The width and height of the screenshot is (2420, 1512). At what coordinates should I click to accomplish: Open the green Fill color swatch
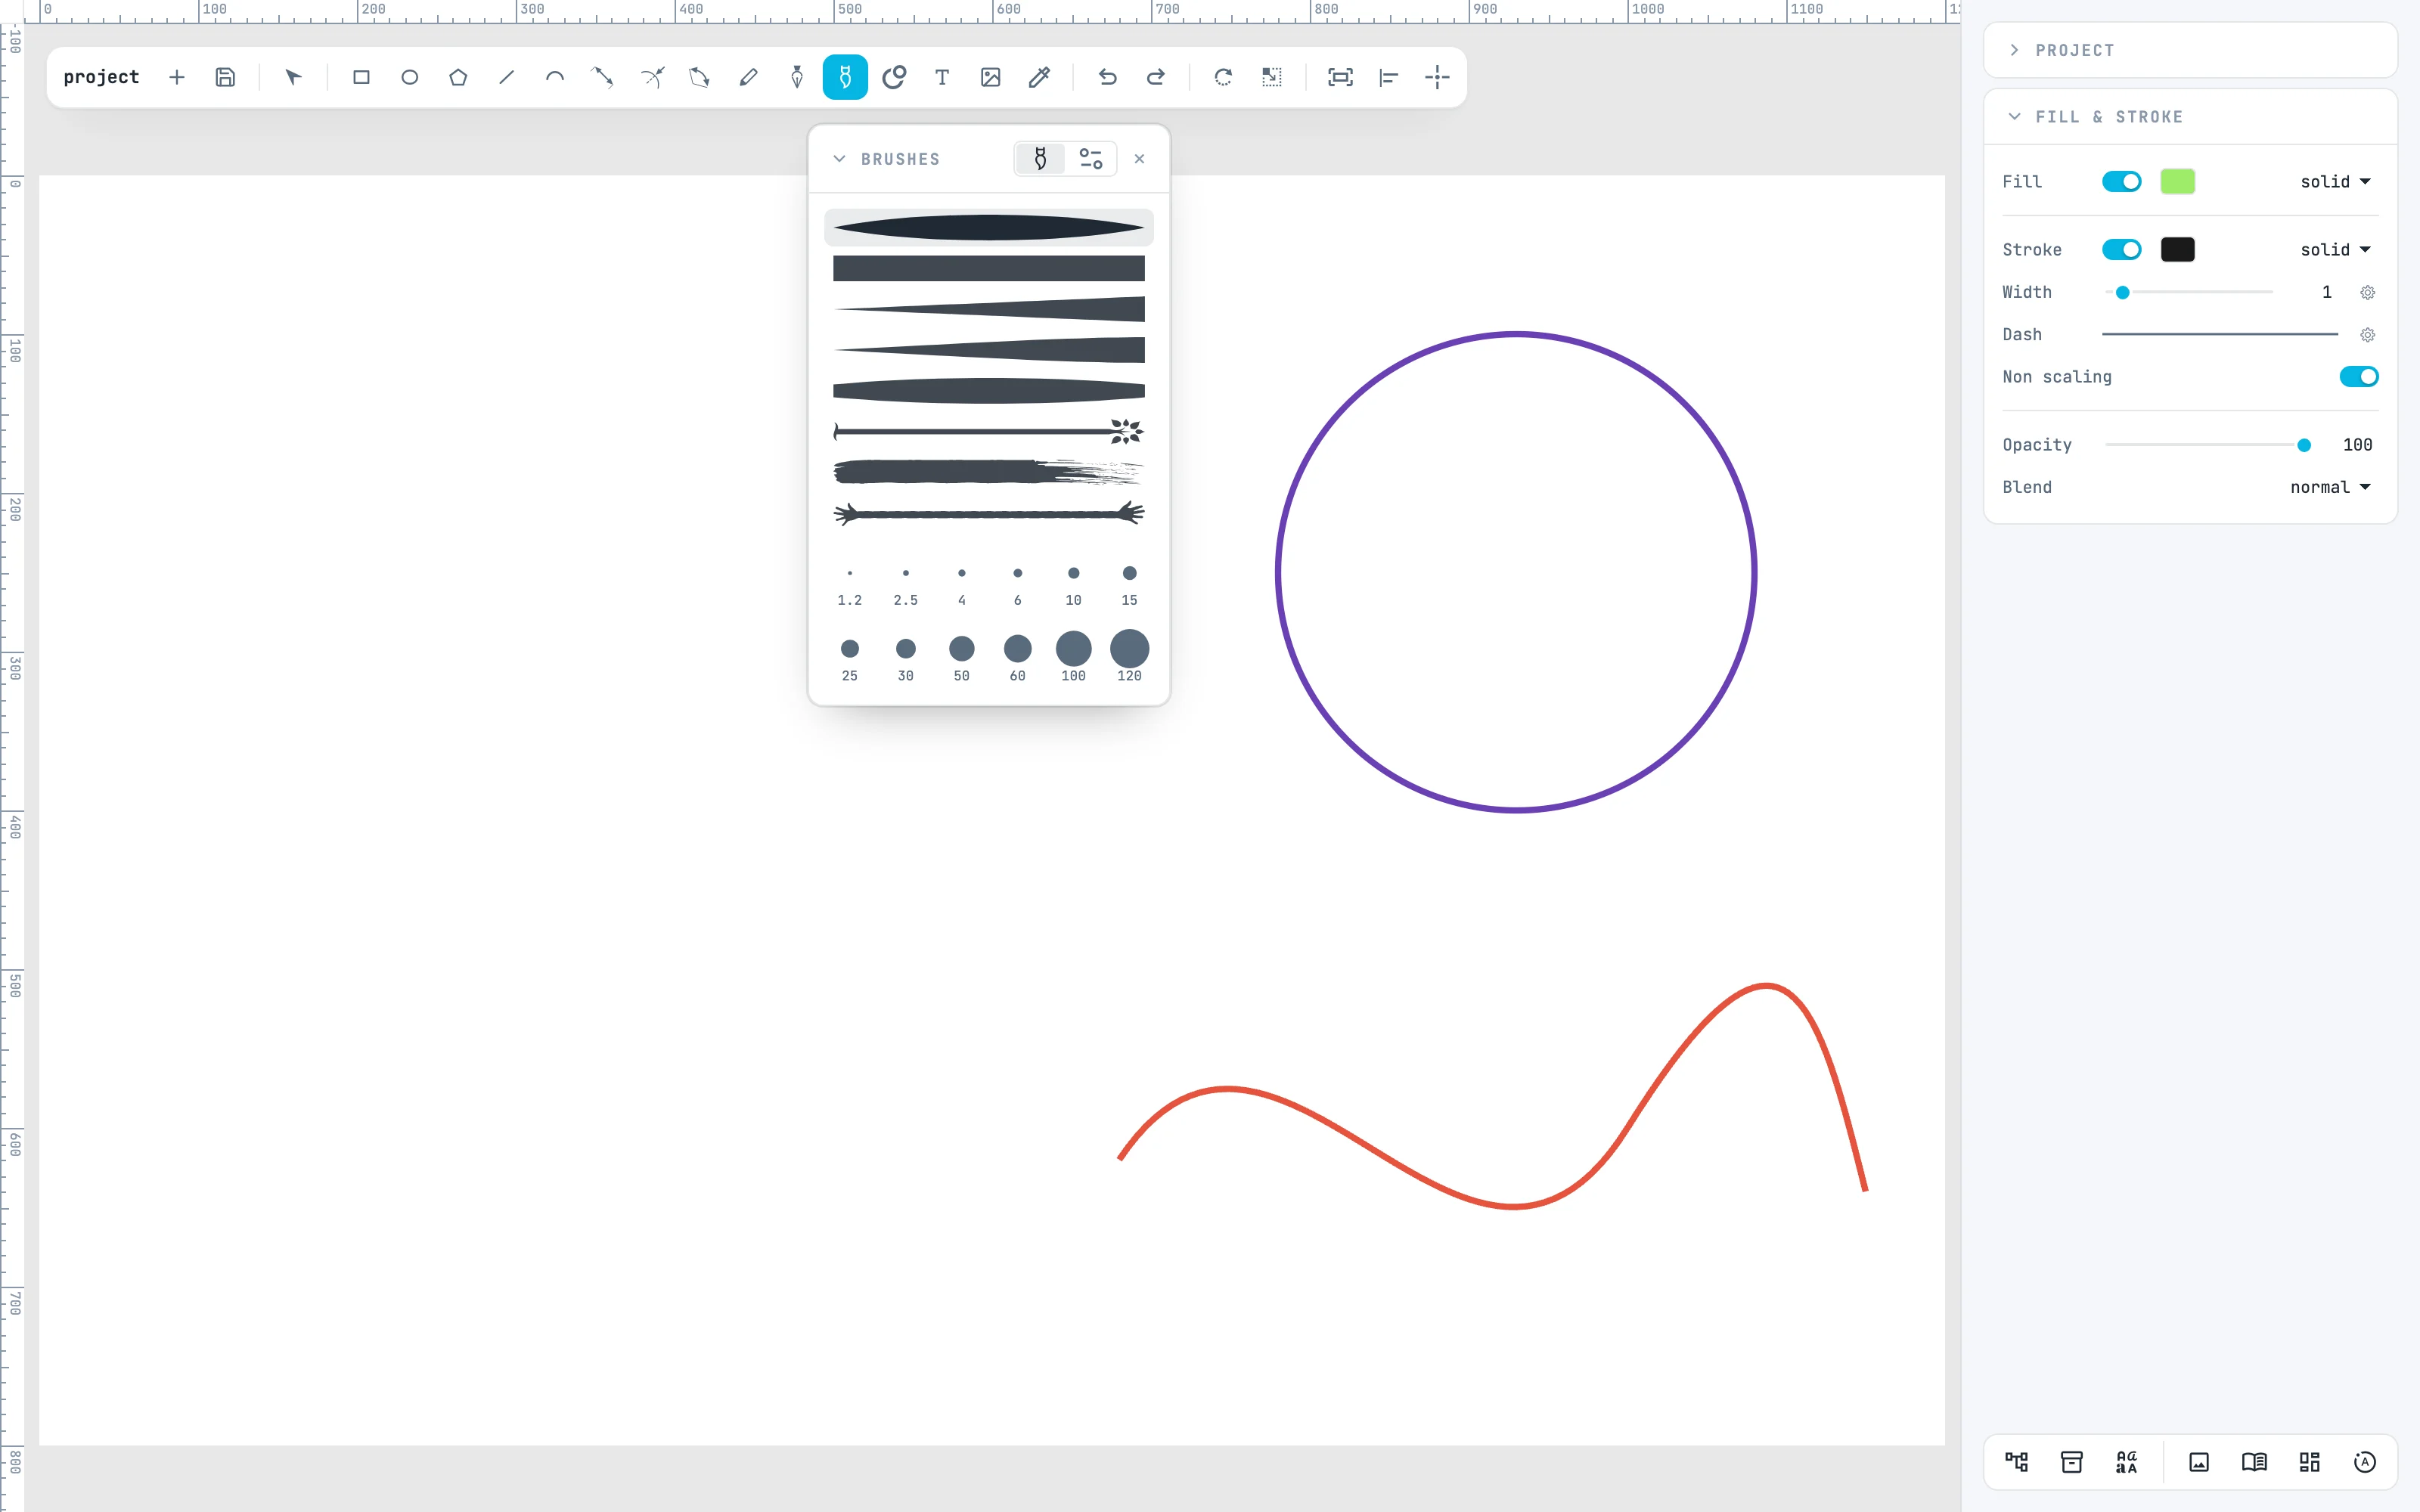(2177, 181)
